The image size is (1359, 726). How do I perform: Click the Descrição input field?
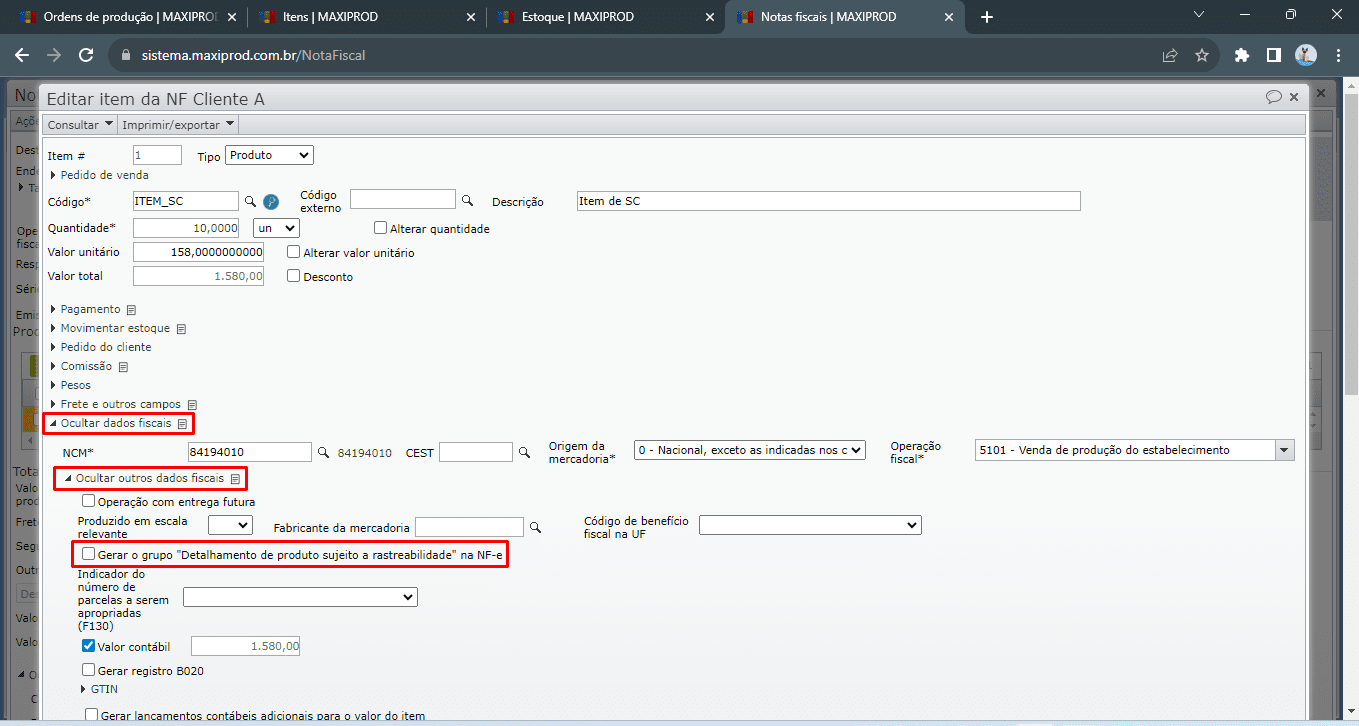click(828, 201)
